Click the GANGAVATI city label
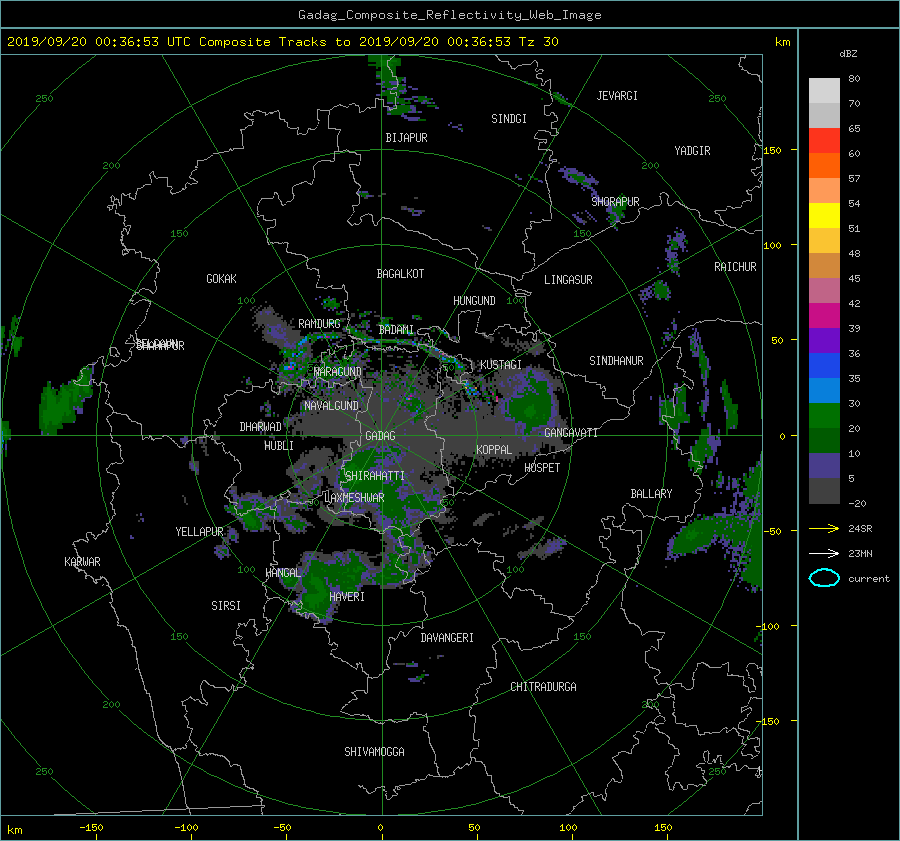900x841 pixels. pos(571,432)
